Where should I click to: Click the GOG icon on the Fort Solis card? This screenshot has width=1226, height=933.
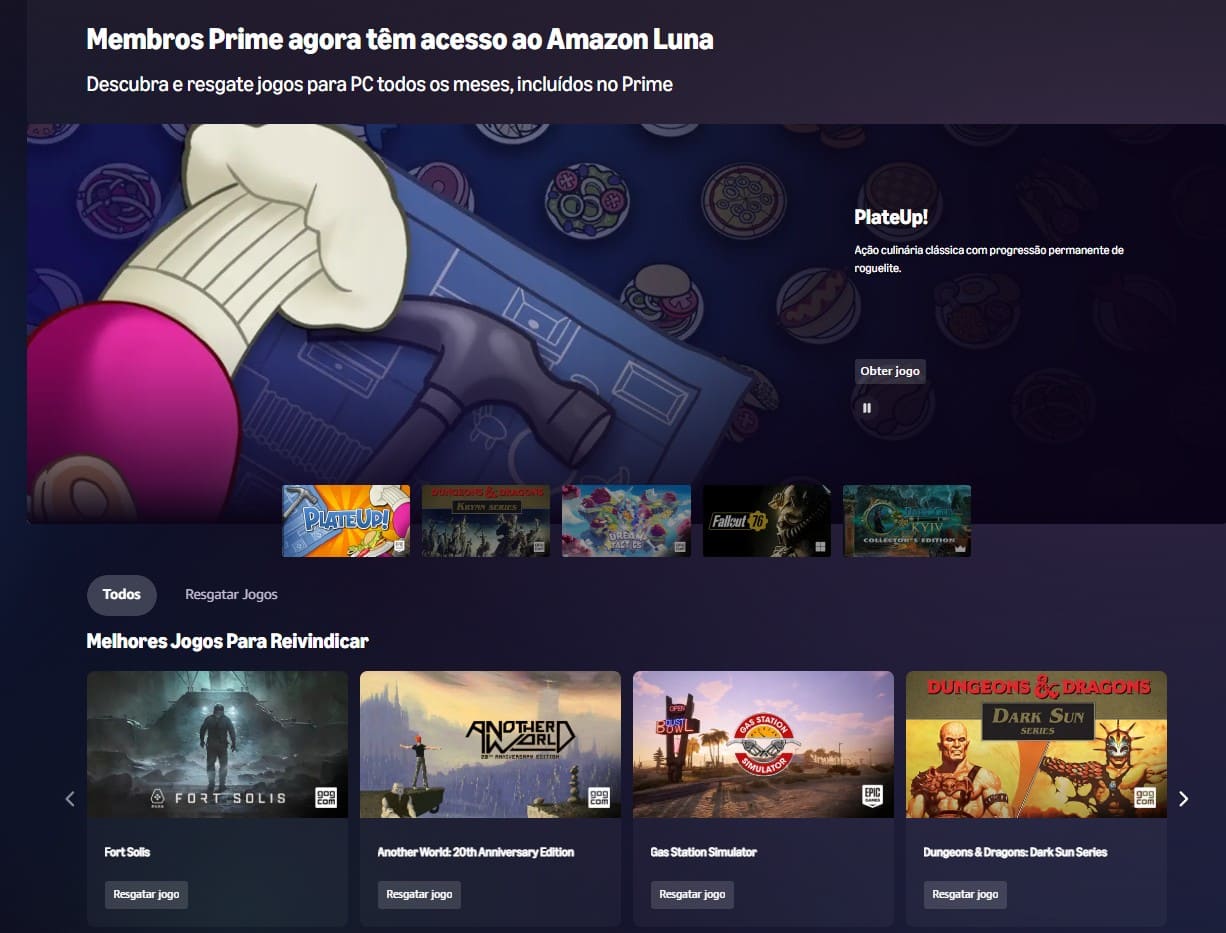(326, 797)
